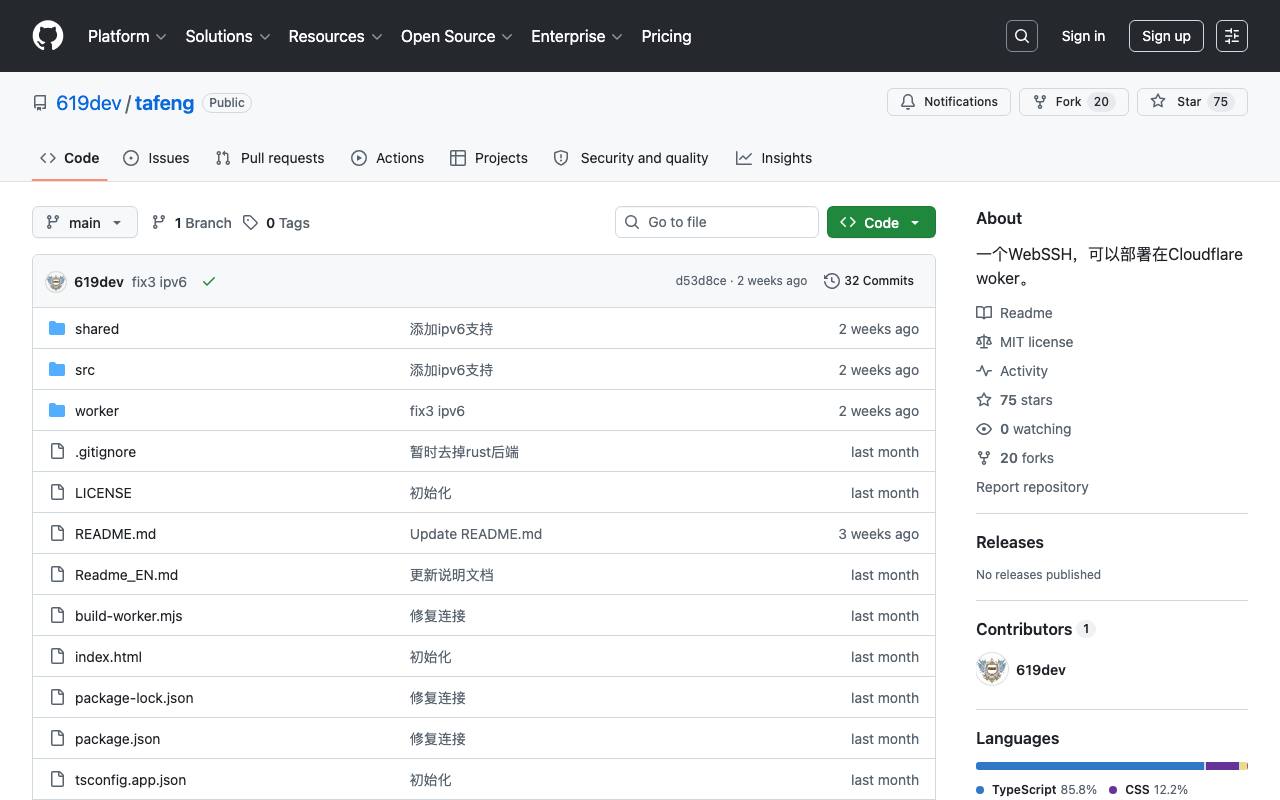Screen dimensions: 1280x800
Task: Open the Actions tab
Action: [x=388, y=158]
